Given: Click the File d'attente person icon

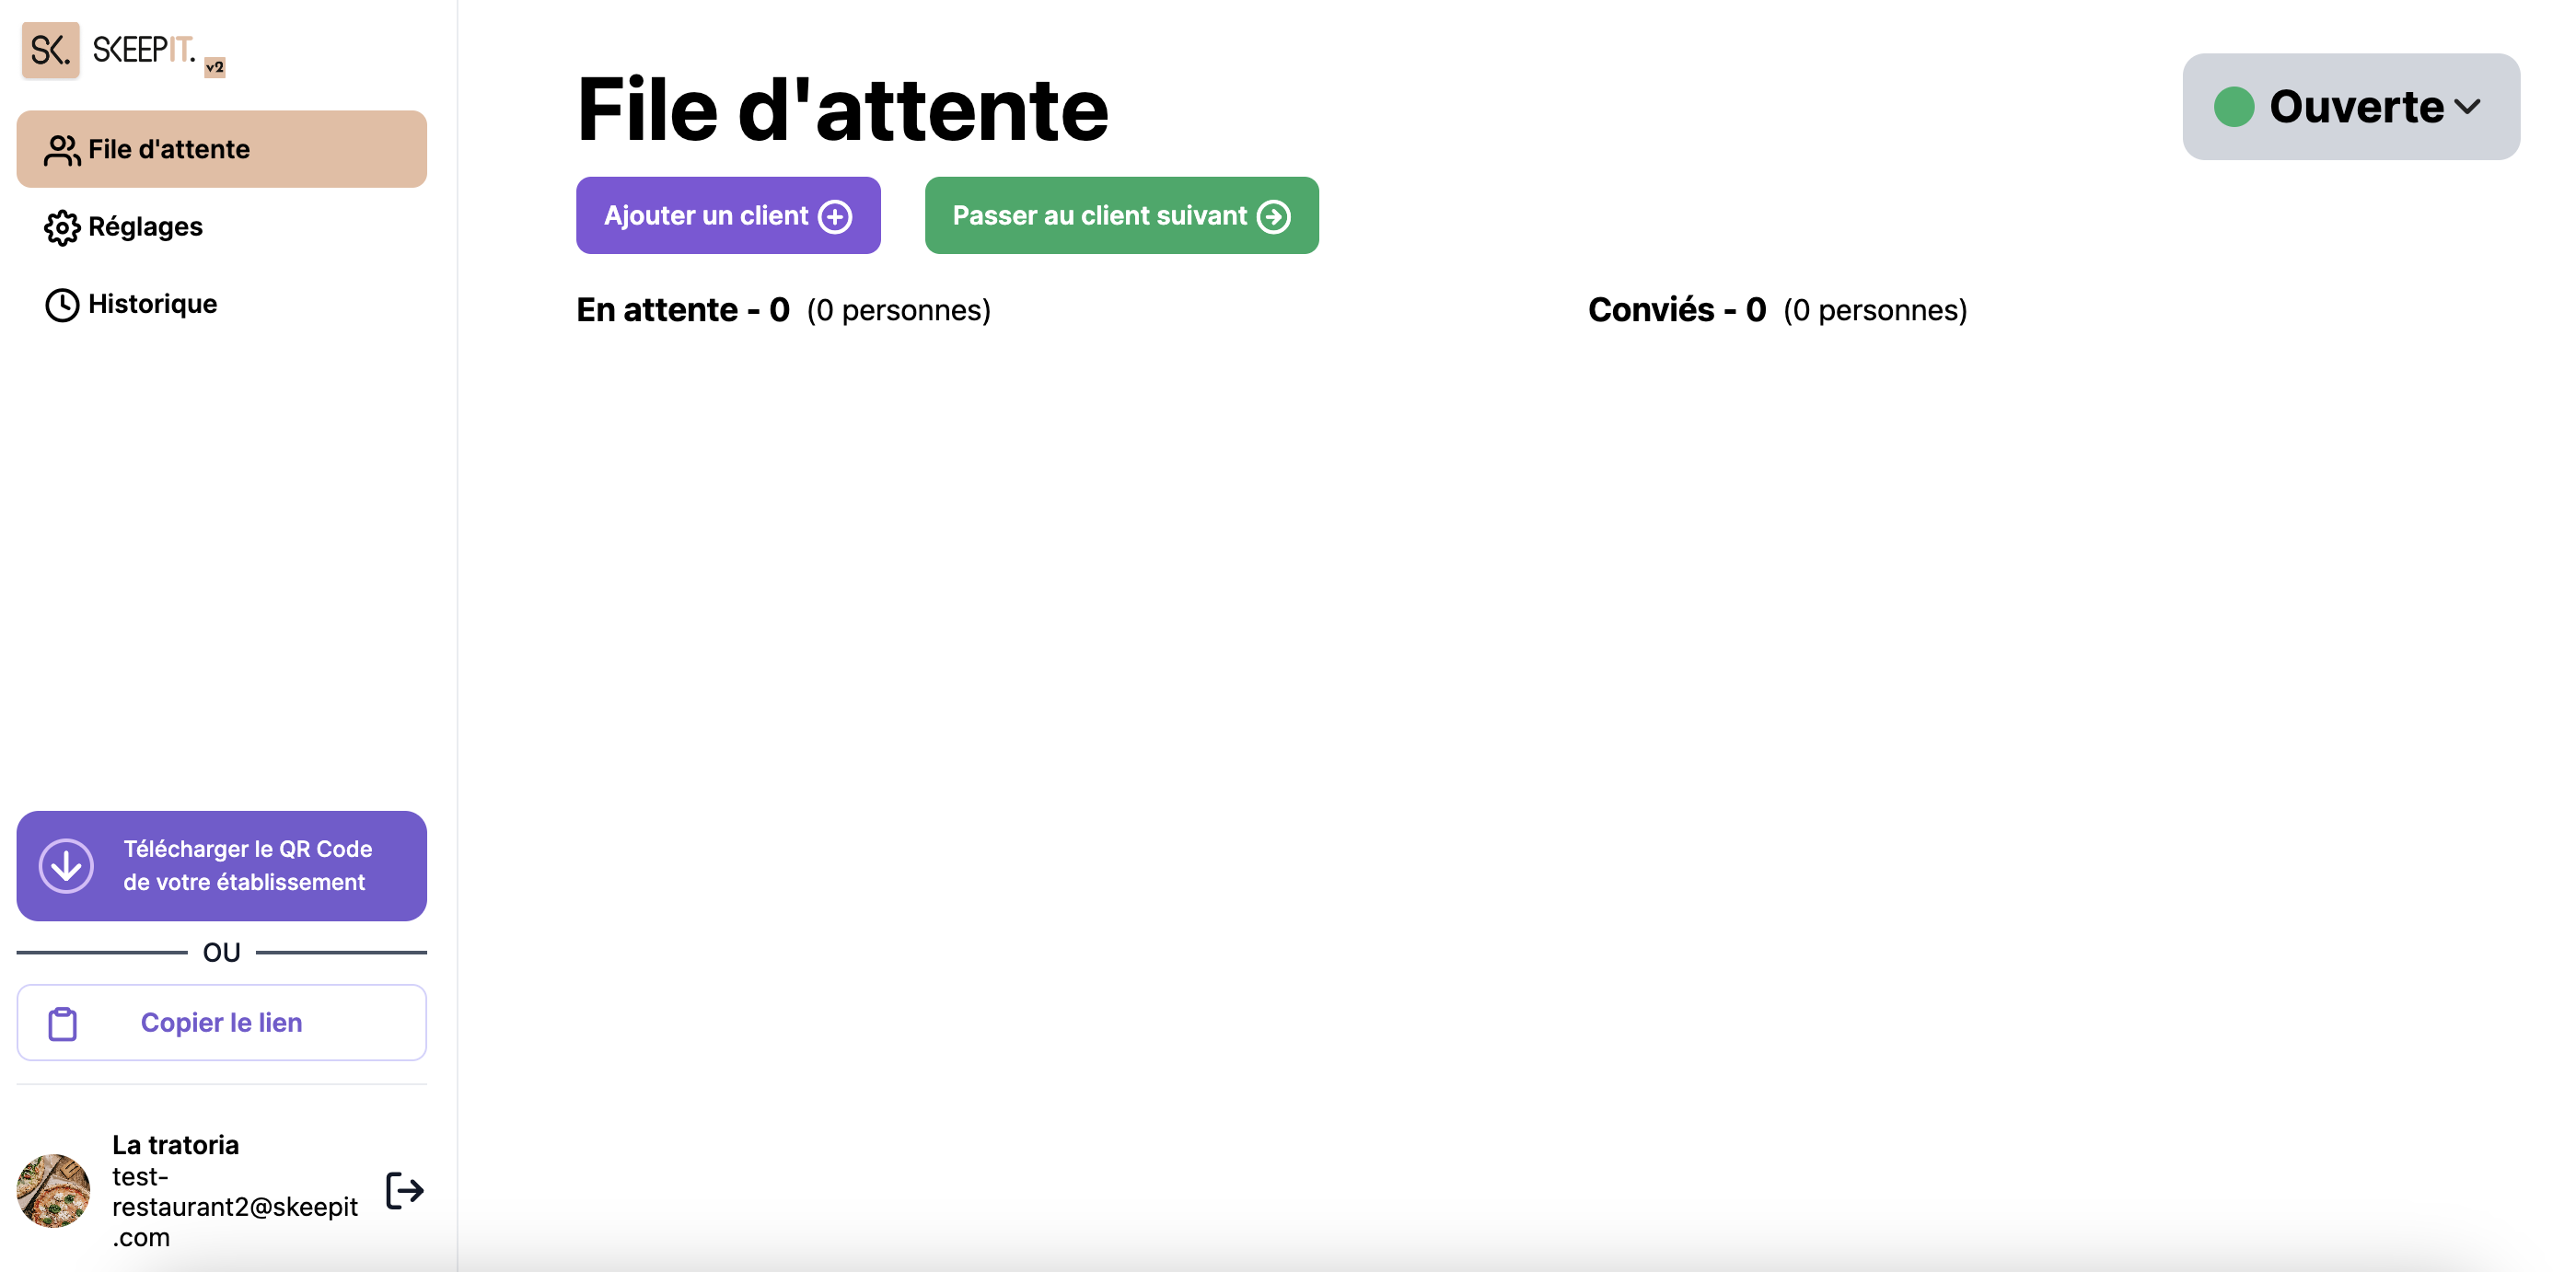Looking at the screenshot, I should [59, 148].
